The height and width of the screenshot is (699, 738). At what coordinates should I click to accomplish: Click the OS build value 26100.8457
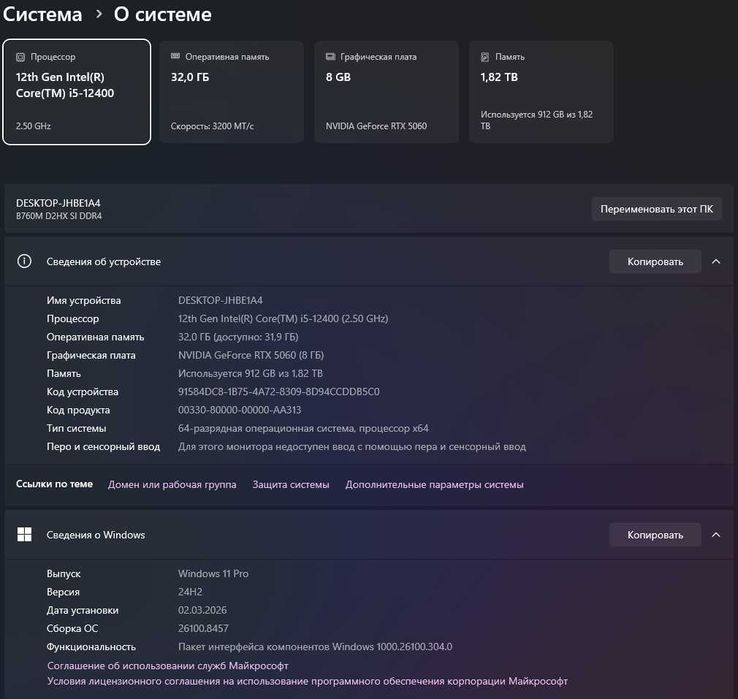[203, 628]
